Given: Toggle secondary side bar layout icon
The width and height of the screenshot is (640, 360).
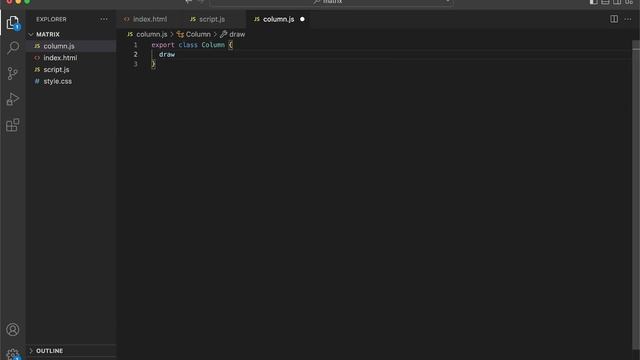Looking at the screenshot, I should 617,2.
